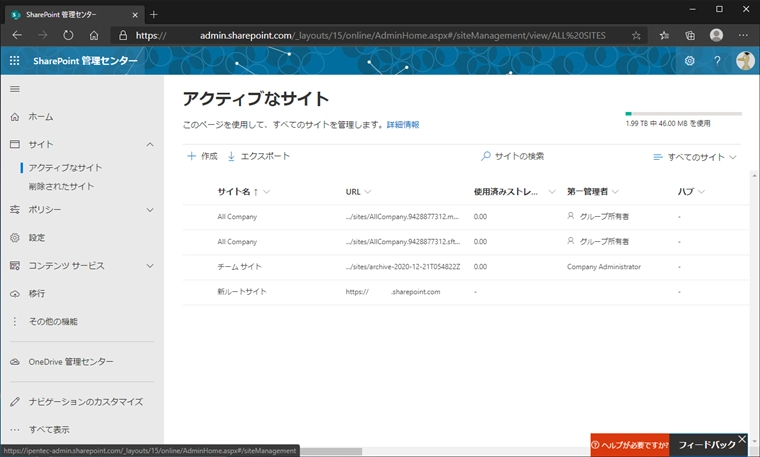Open a new browser tab with plus
The width and height of the screenshot is (760, 457).
click(x=154, y=15)
